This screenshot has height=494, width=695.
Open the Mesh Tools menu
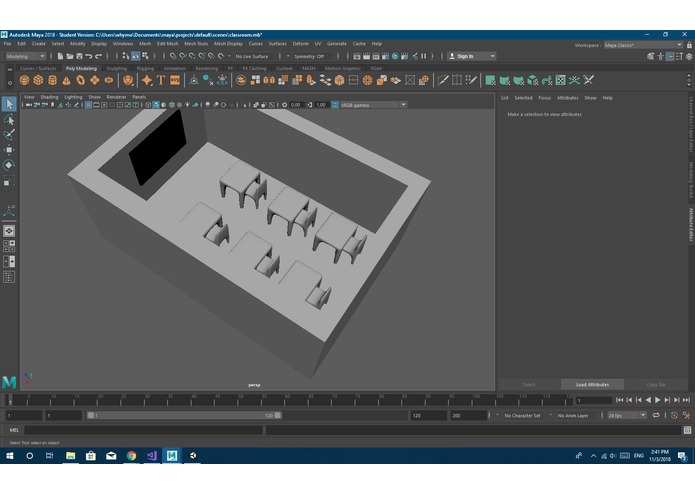click(x=196, y=44)
